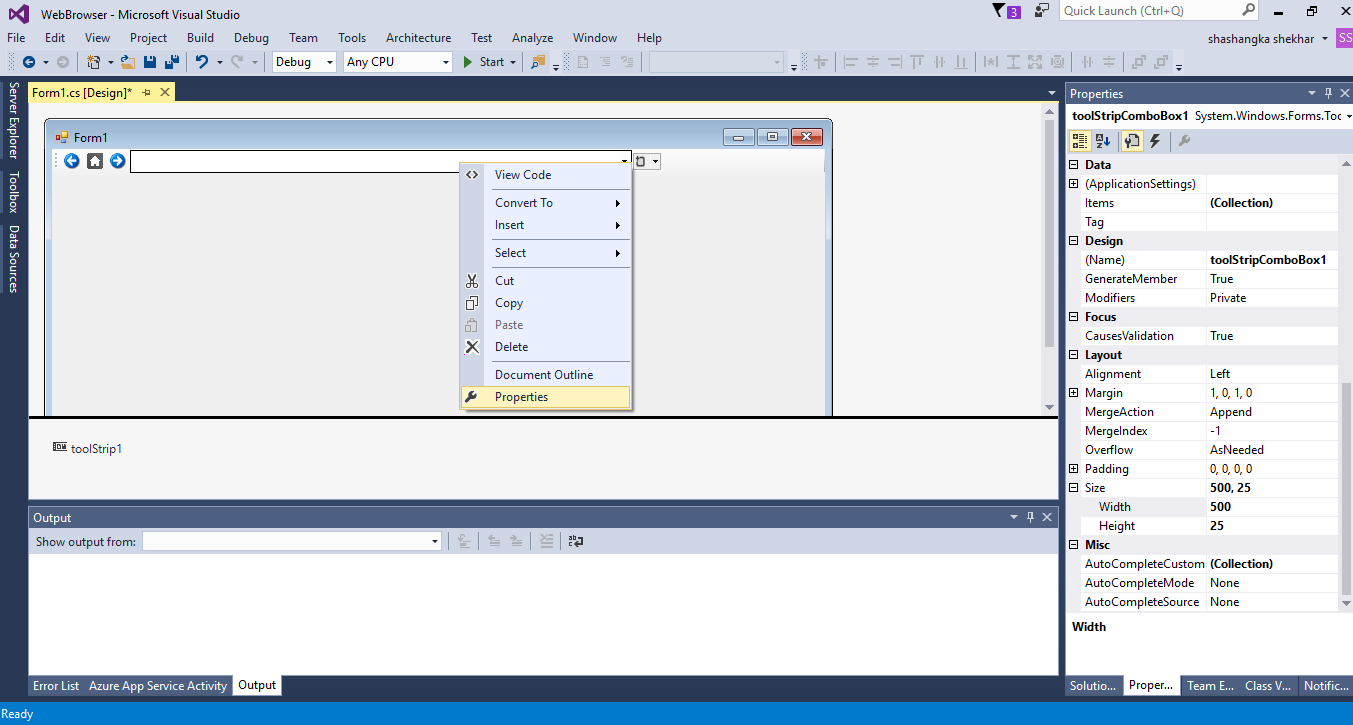This screenshot has width=1353, height=725.
Task: Open the Server Explorer side tab
Action: [14, 121]
